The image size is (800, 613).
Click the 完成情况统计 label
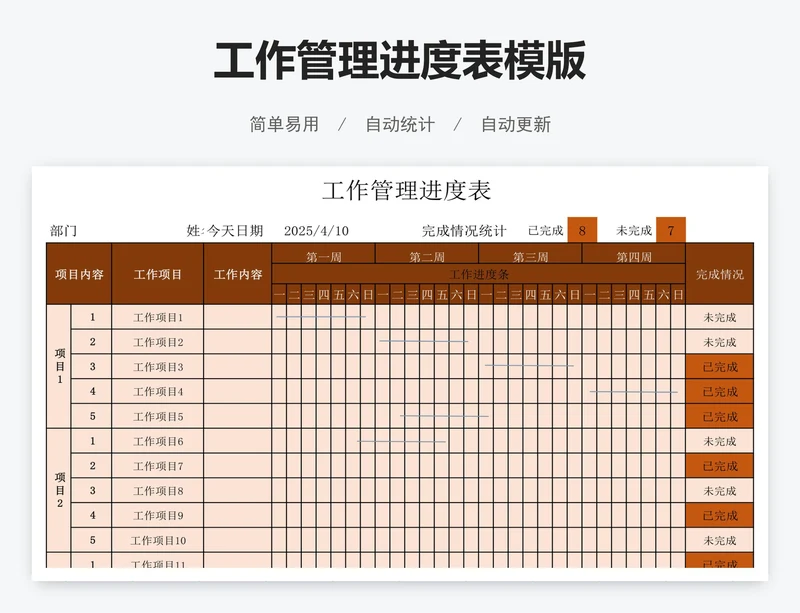pyautogui.click(x=464, y=231)
